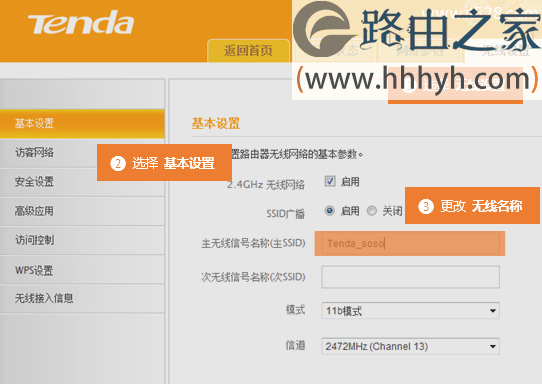Click the 主SSID field containing Tenda_soso
Viewport: 542px width, 384px height.
[x=410, y=243]
